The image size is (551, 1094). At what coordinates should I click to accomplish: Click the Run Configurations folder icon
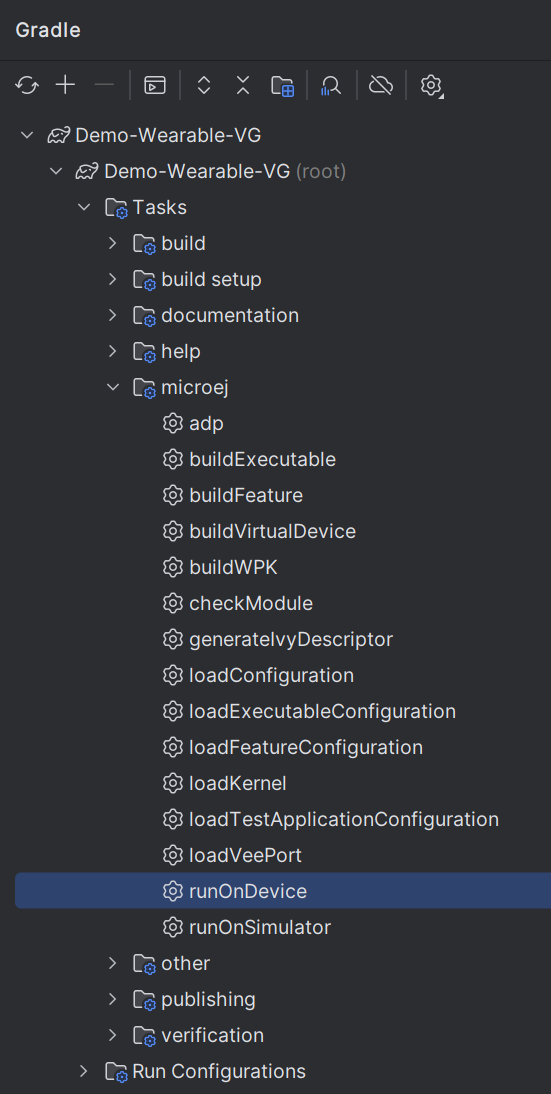pyautogui.click(x=116, y=1072)
